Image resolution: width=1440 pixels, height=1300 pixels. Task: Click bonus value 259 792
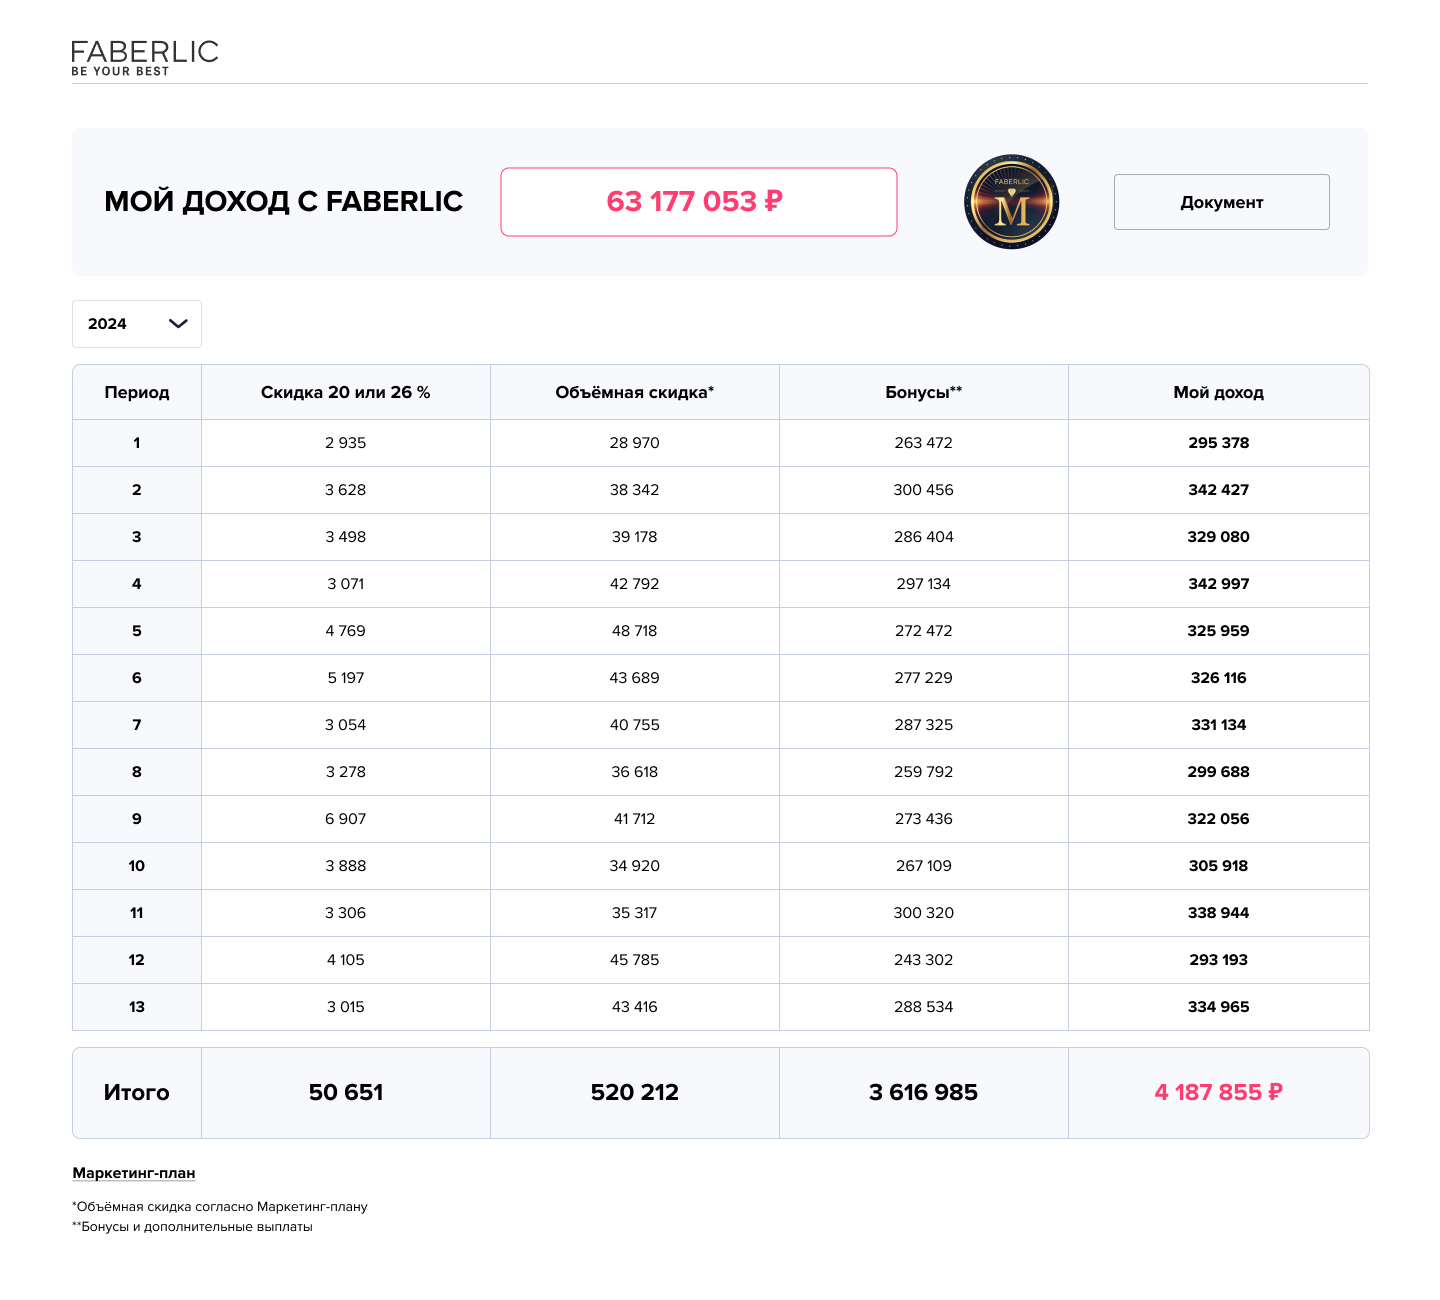tap(924, 772)
